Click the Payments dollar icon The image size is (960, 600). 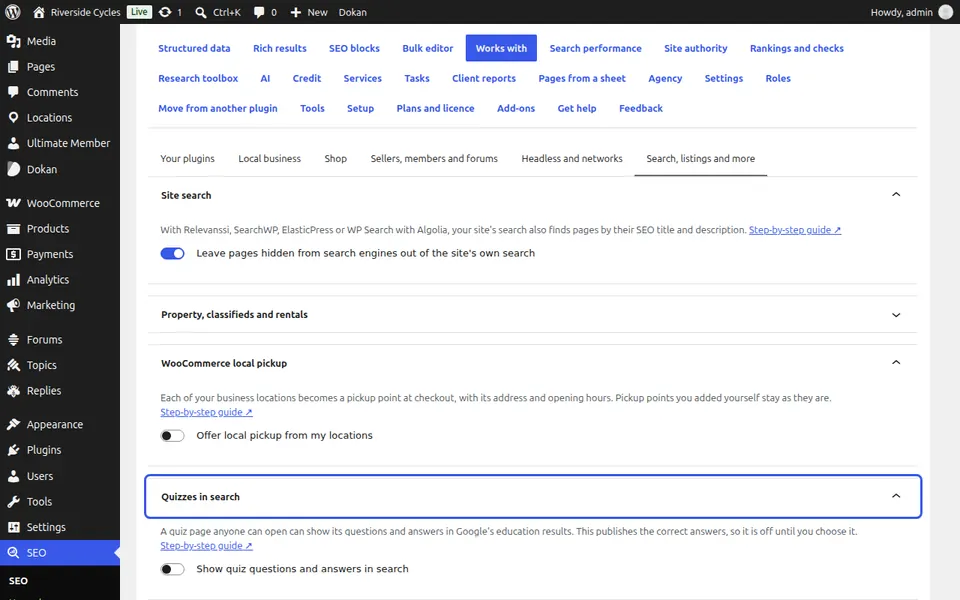tap(13, 254)
